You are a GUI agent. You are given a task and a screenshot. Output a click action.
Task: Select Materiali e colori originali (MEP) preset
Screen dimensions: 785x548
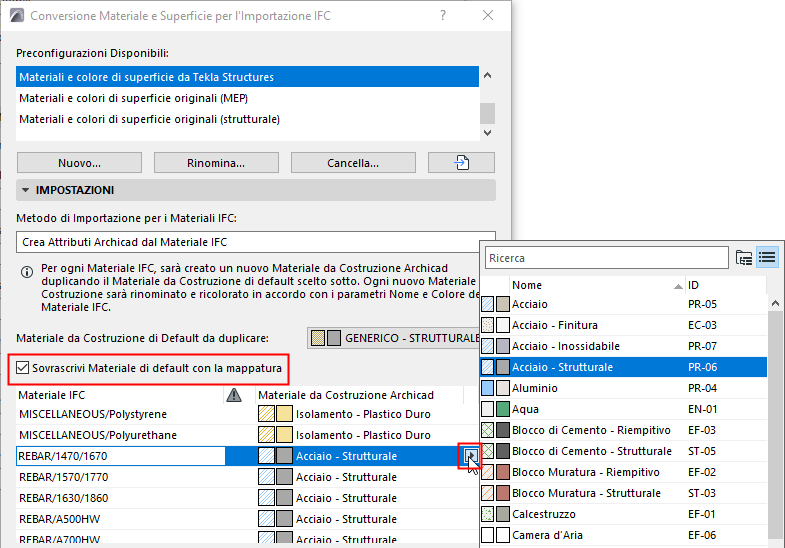click(247, 98)
